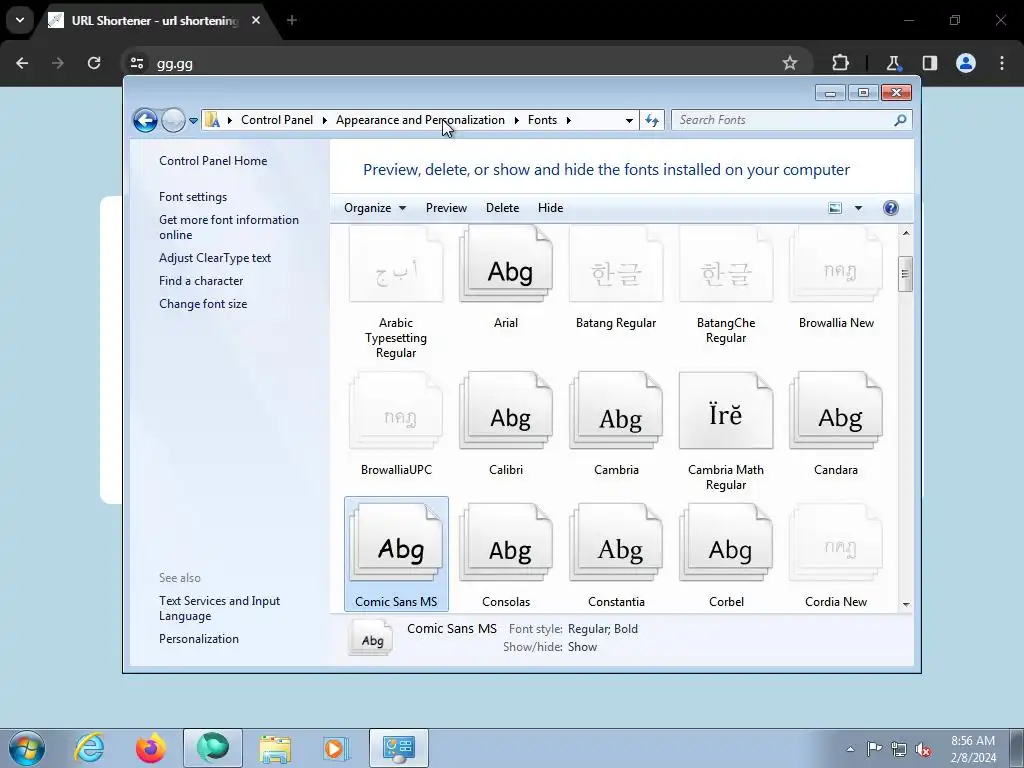Open Adjust ClearType text link

(215, 258)
